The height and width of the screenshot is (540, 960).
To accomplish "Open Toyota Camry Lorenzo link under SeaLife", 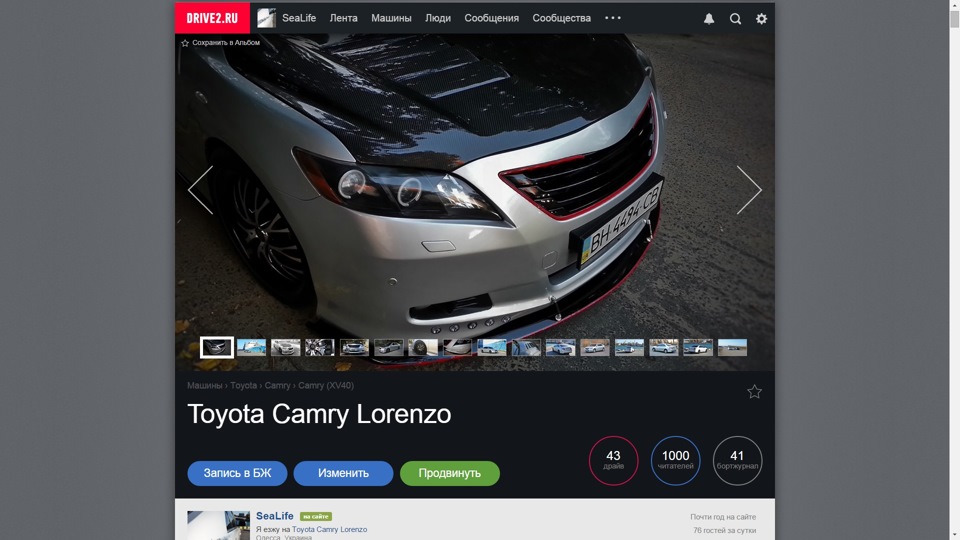I will tap(329, 530).
